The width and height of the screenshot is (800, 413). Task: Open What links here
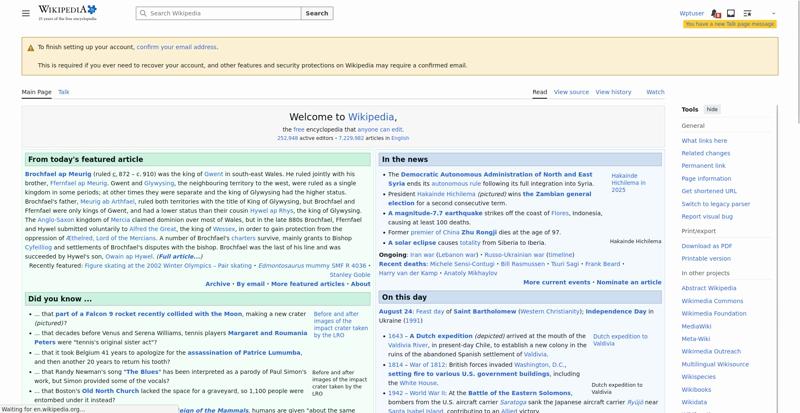[704, 140]
